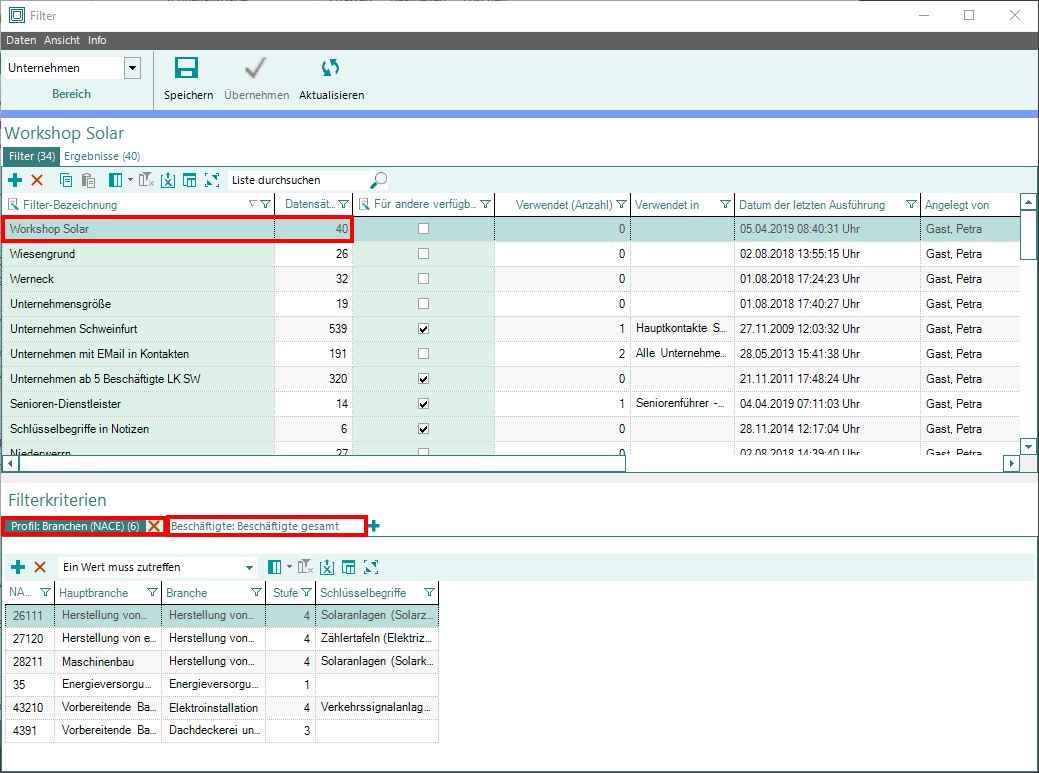Click the Speichern save icon
1039x773 pixels.
pyautogui.click(x=186, y=68)
